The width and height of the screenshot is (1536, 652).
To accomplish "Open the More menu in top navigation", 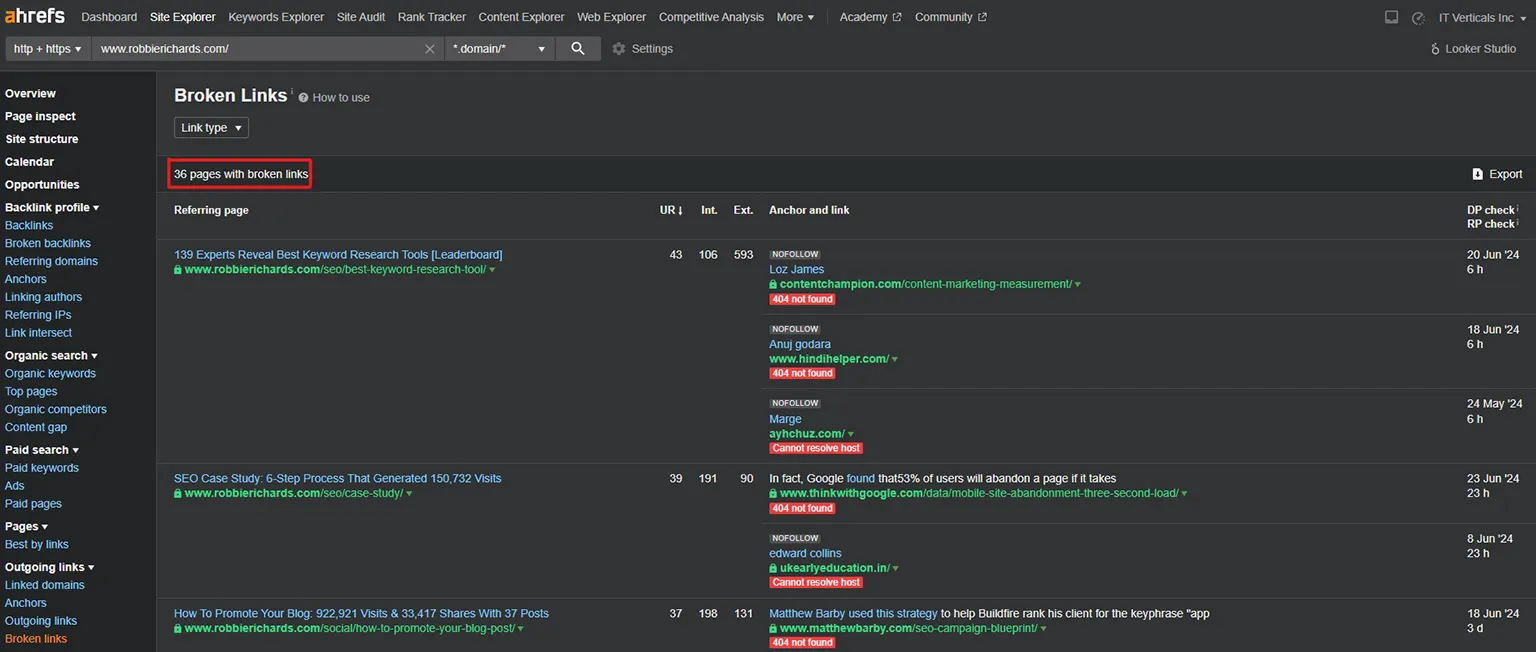I will click(795, 17).
